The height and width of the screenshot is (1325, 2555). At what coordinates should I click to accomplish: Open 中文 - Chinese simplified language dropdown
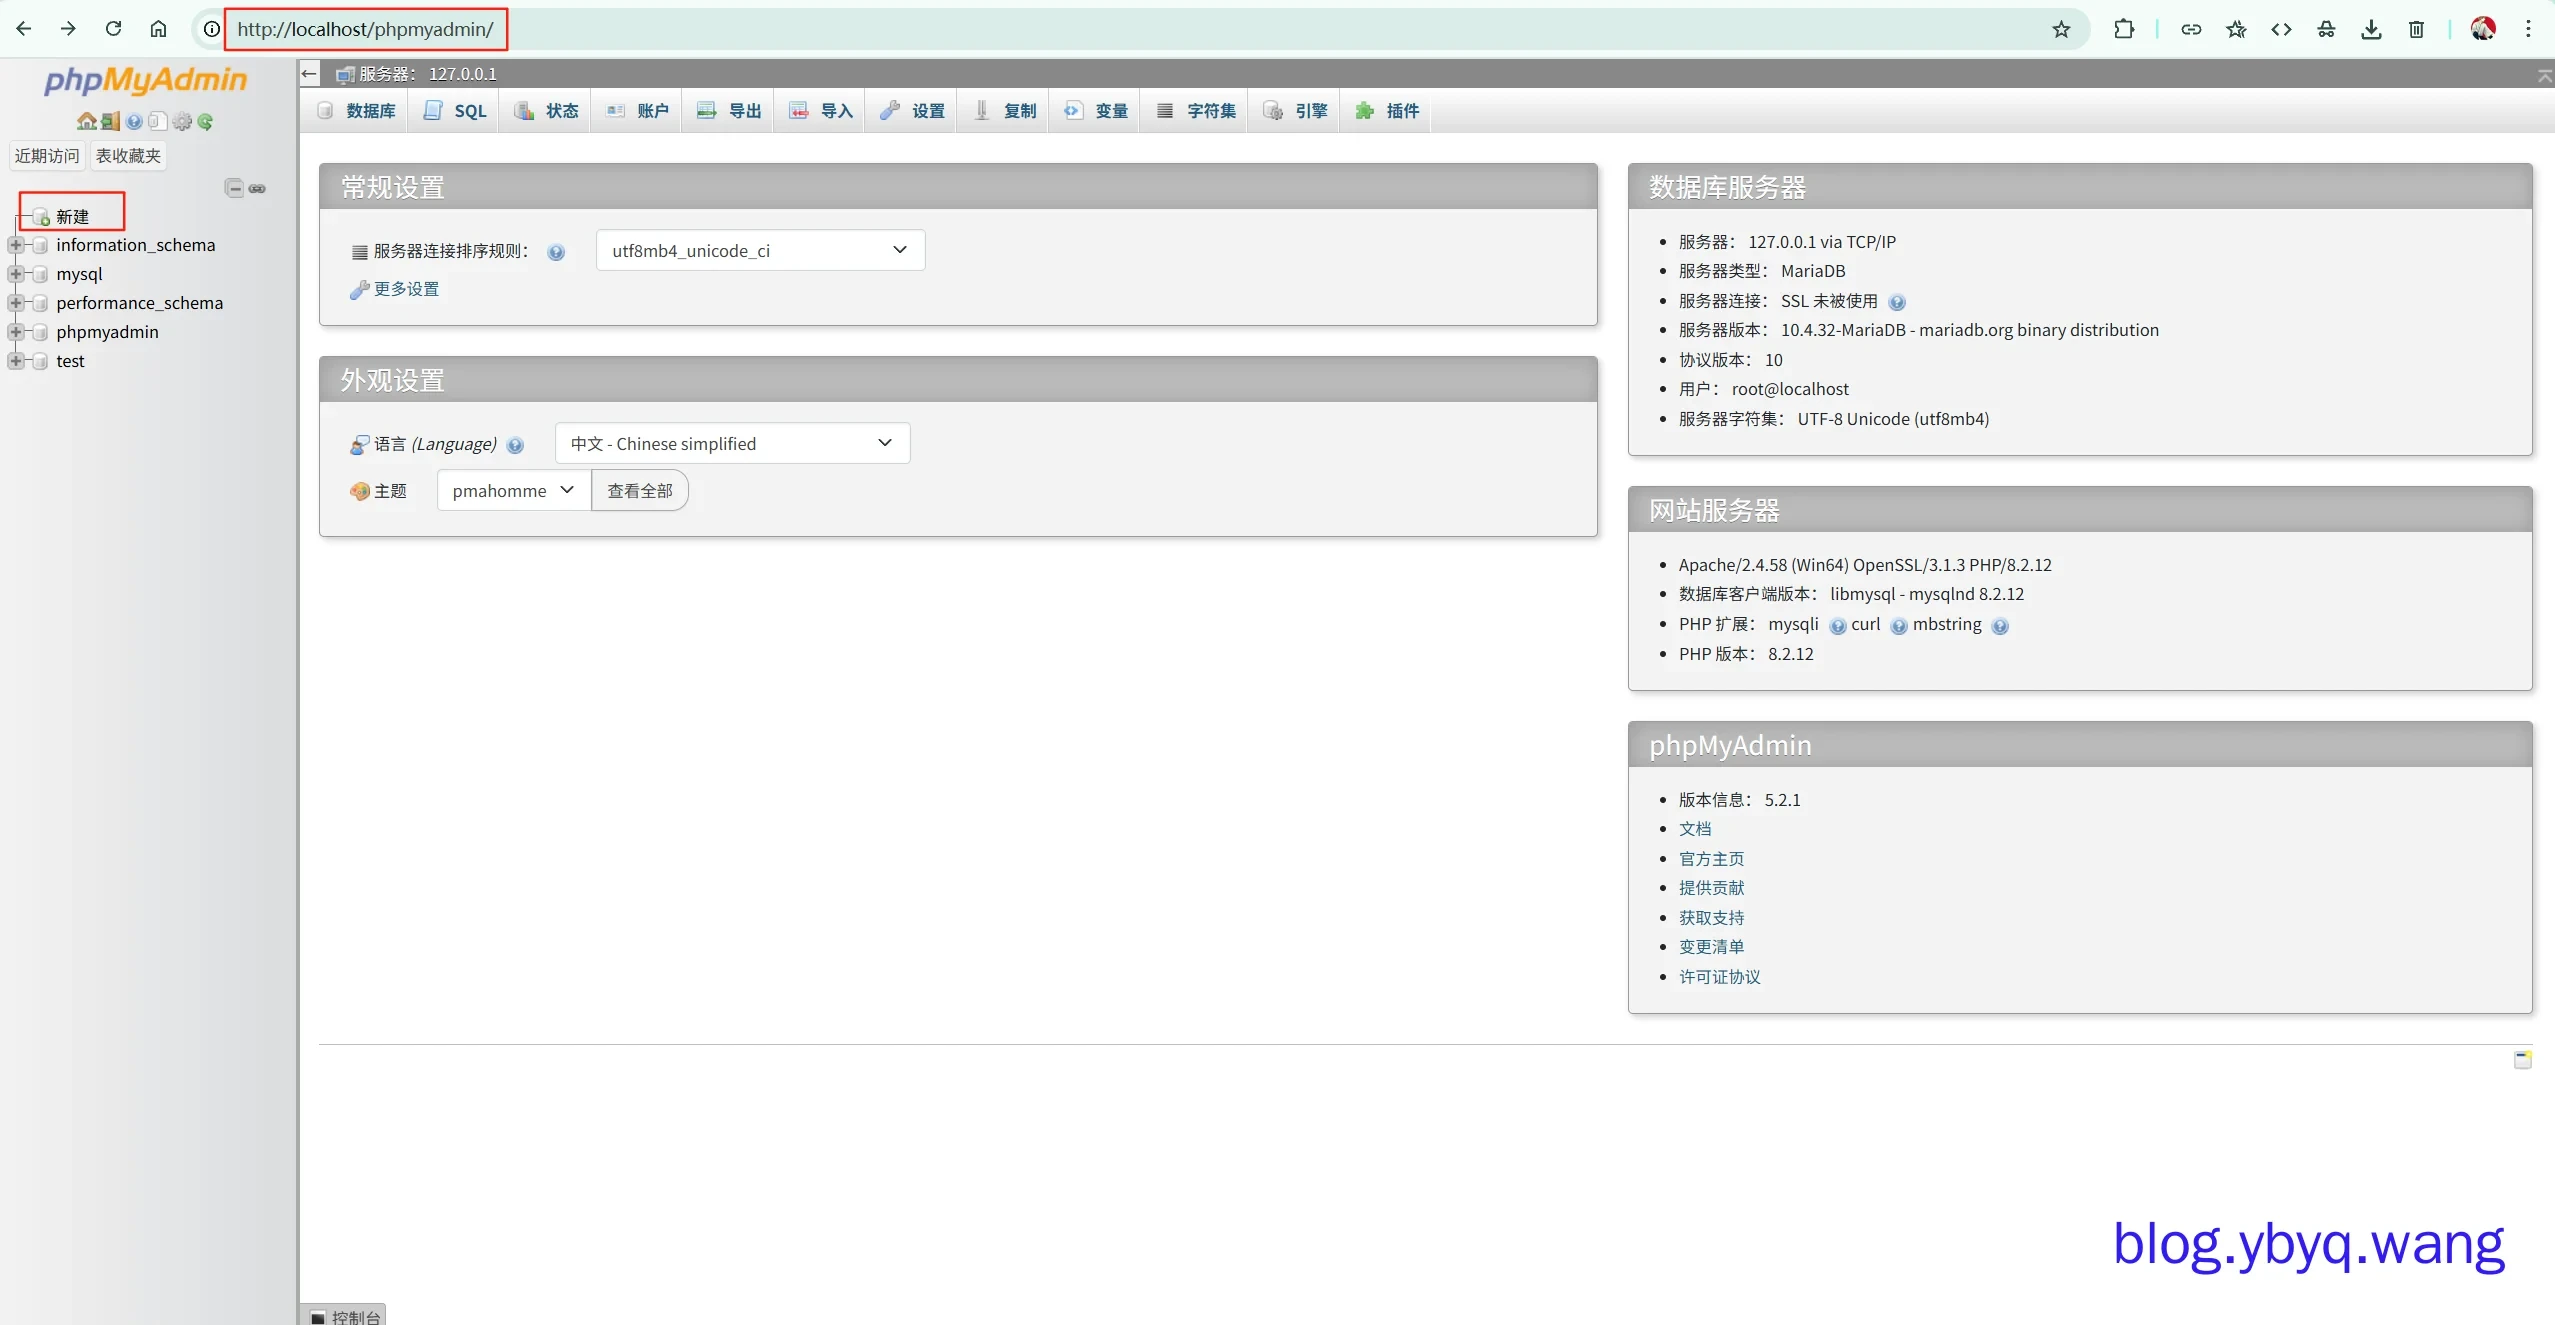coord(732,443)
